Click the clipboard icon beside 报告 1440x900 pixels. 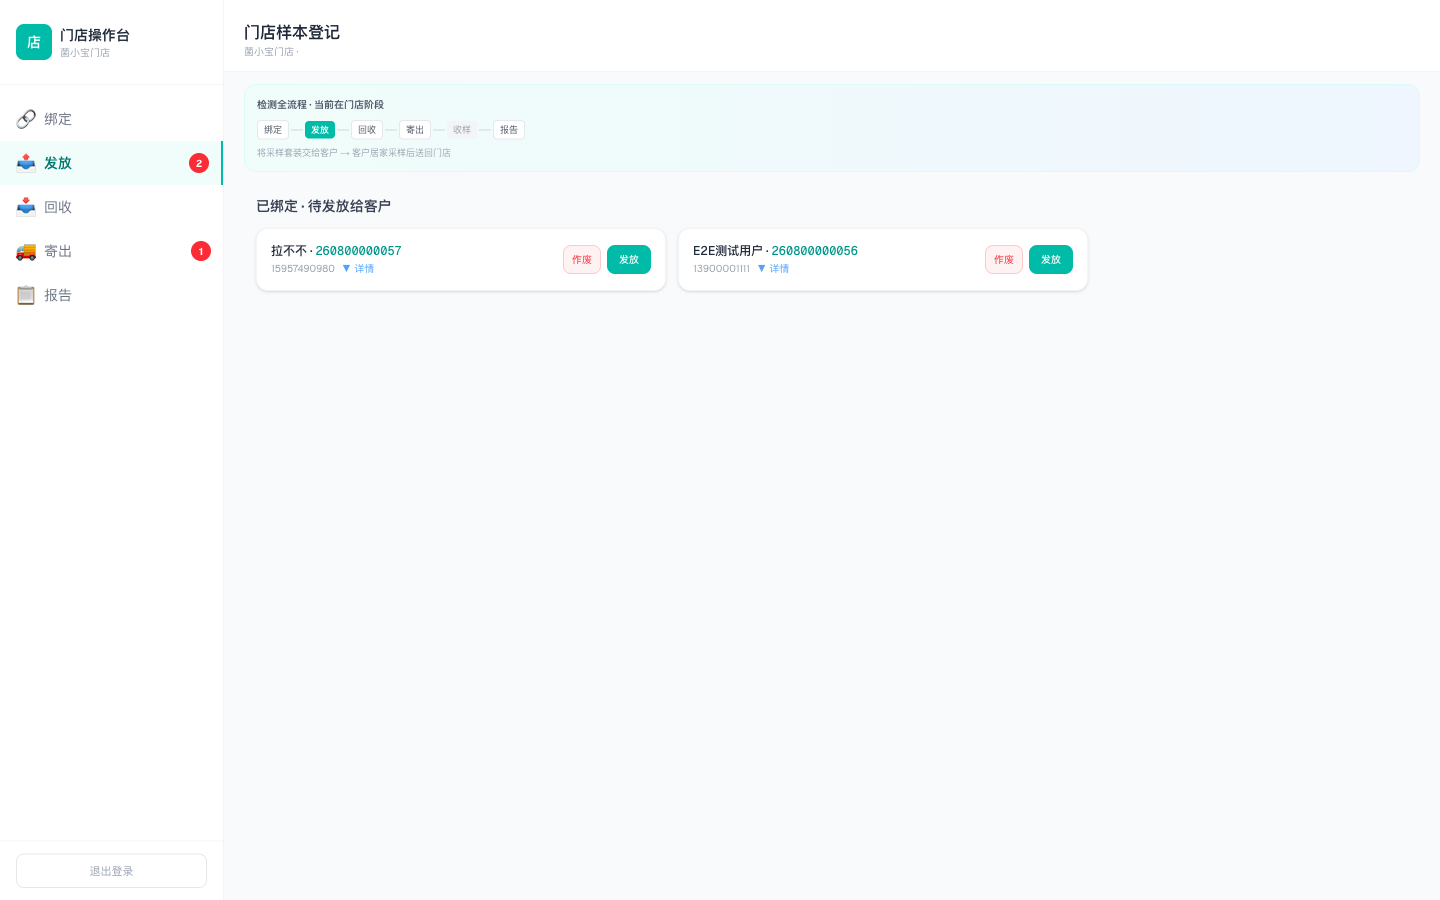26,295
